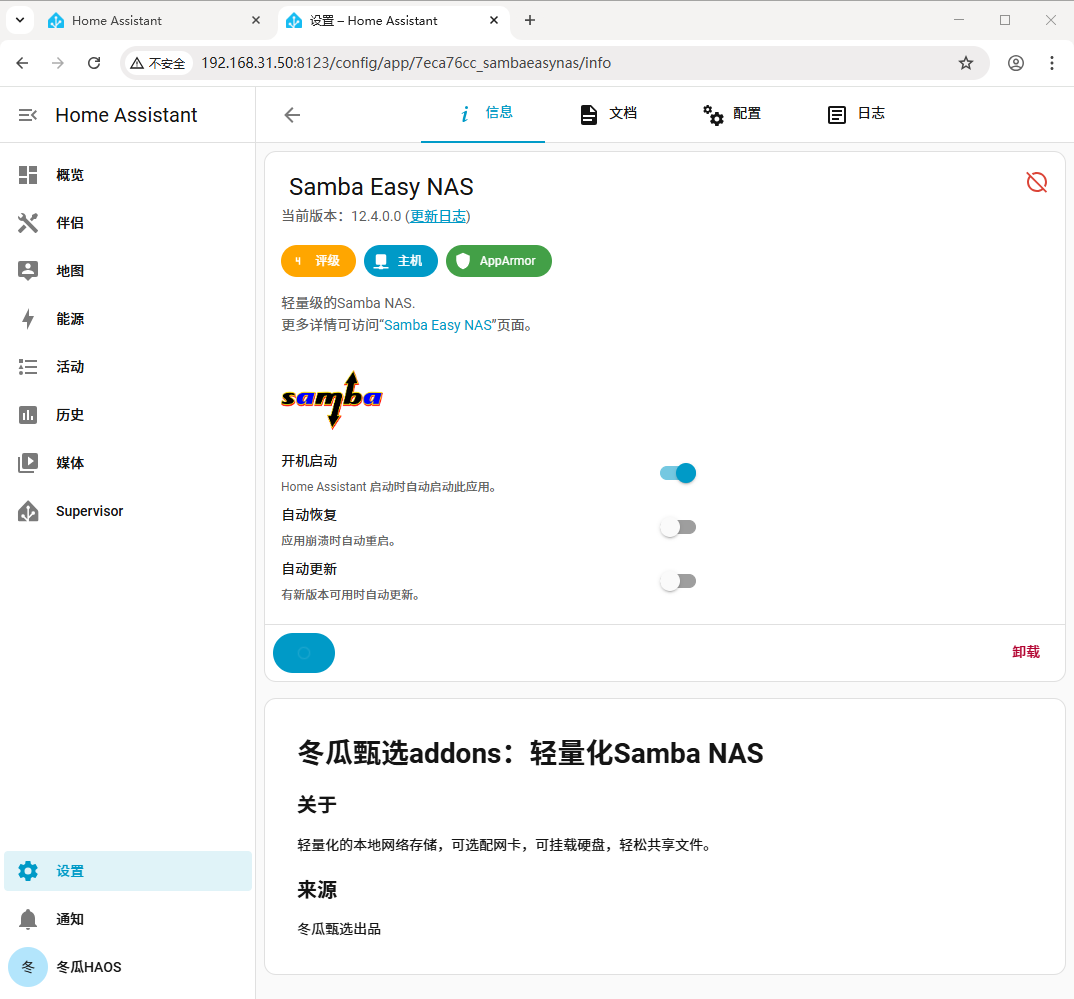Reload the page with browser refresh icon
Viewport: 1074px width, 999px height.
94,63
